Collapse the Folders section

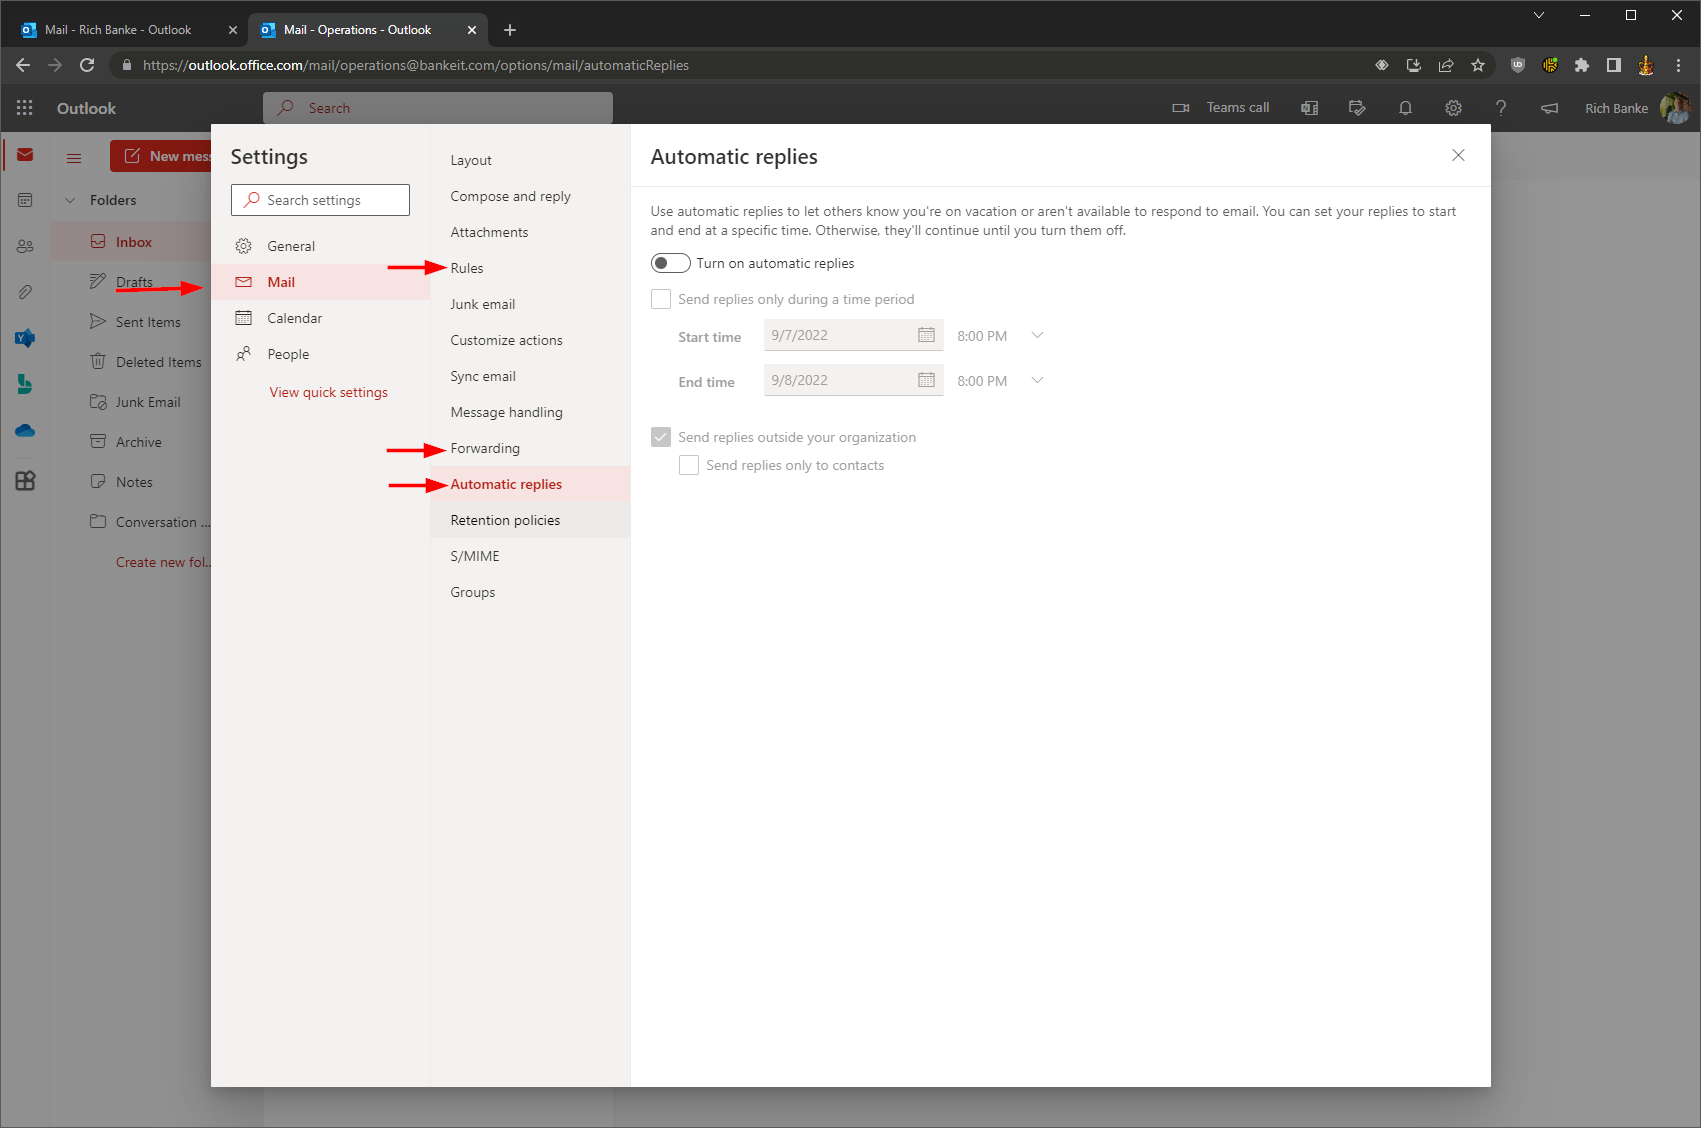point(70,199)
